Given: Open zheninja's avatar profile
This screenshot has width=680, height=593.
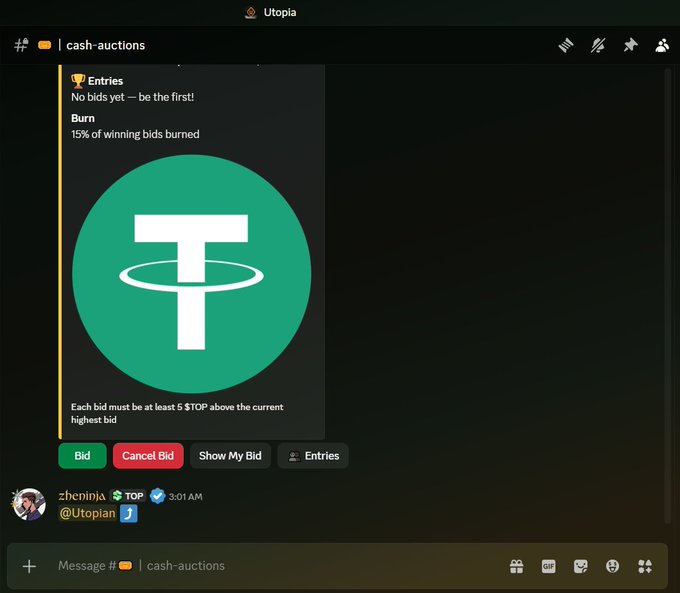Looking at the screenshot, I should coord(29,504).
